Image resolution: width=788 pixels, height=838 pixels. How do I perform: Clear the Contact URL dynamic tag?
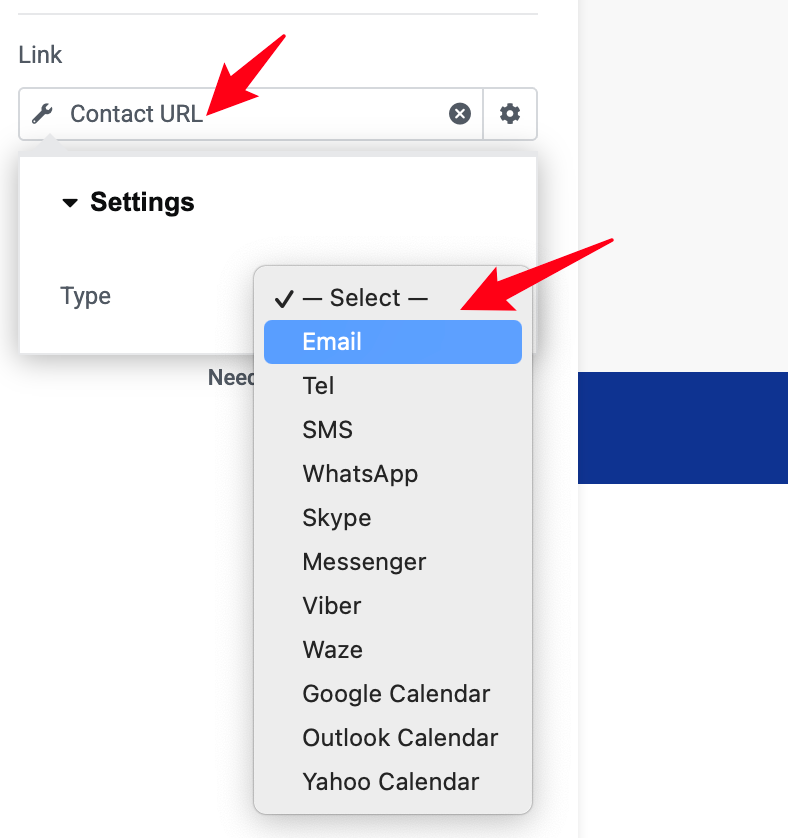coord(460,114)
